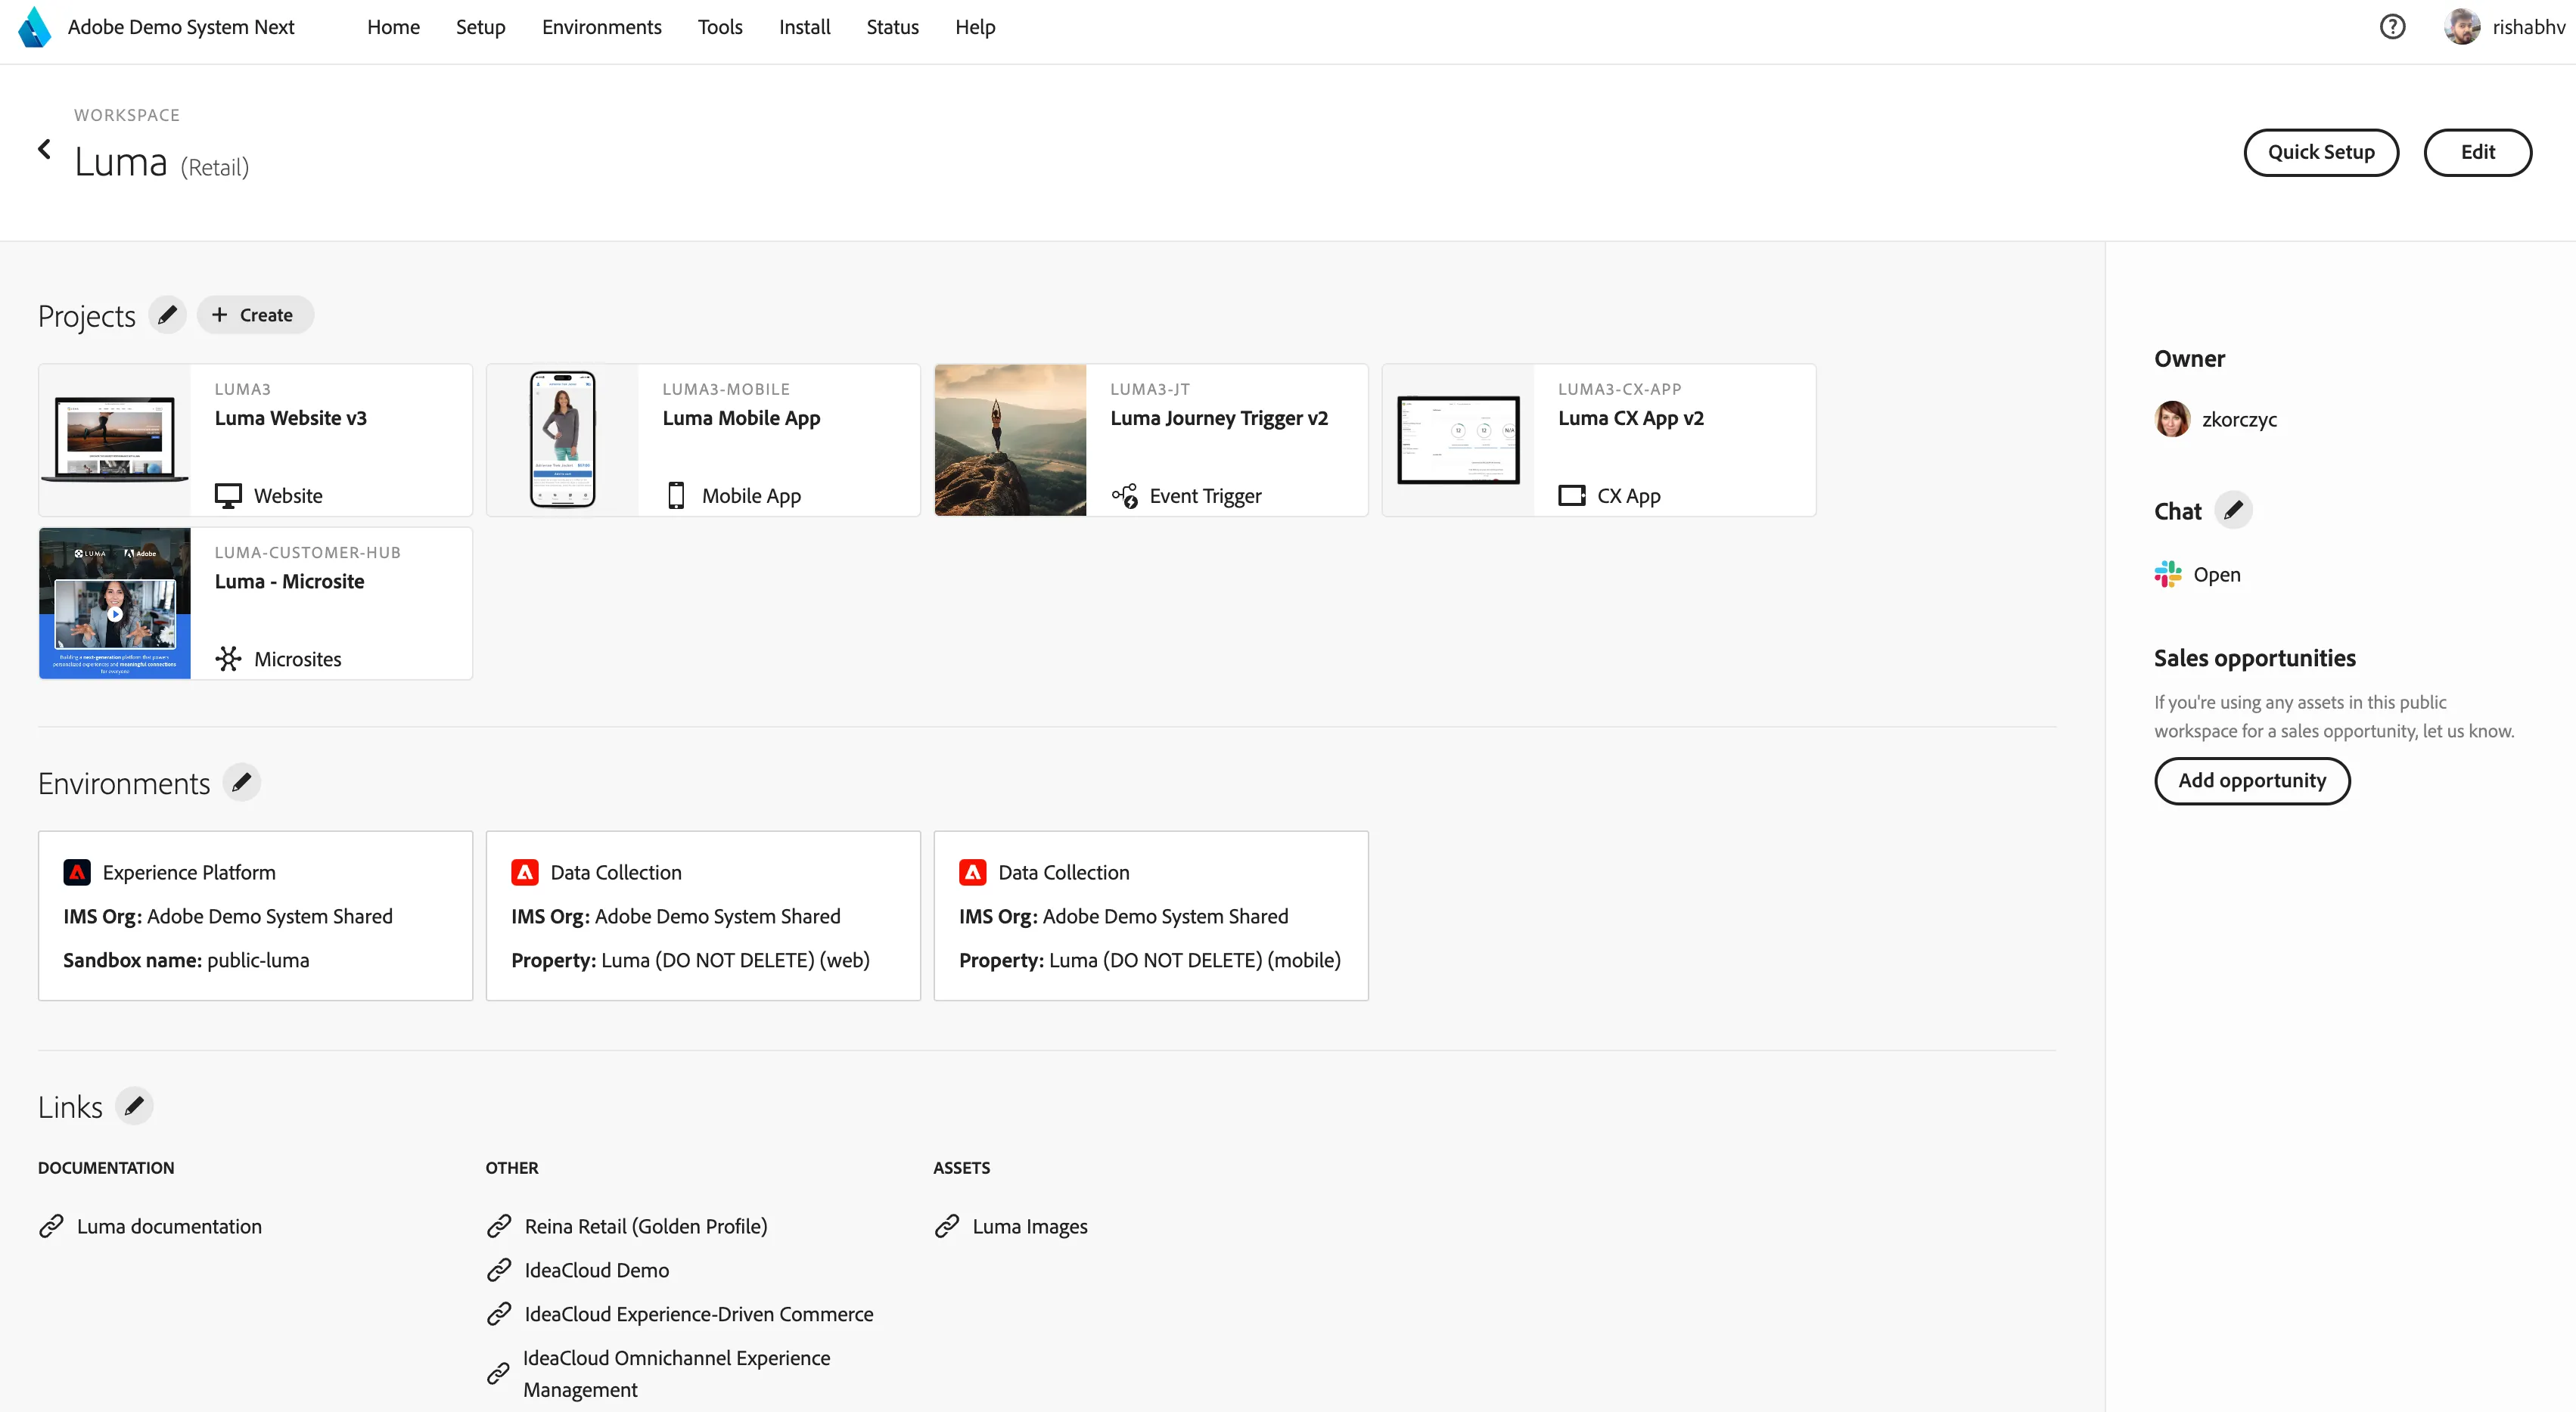This screenshot has height=1412, width=2576.
Task: Click the Slack icon next to Open
Action: click(2168, 574)
